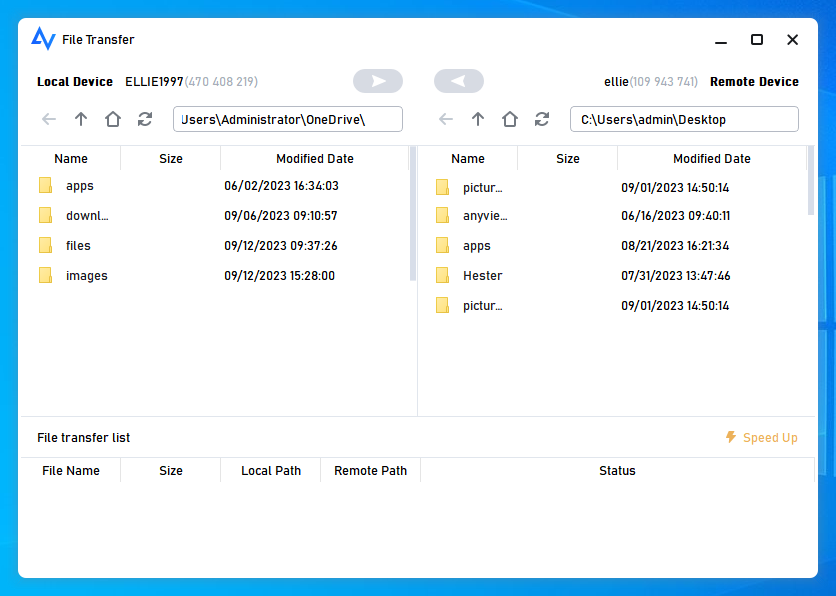Open the apps folder on the local device

pos(80,185)
